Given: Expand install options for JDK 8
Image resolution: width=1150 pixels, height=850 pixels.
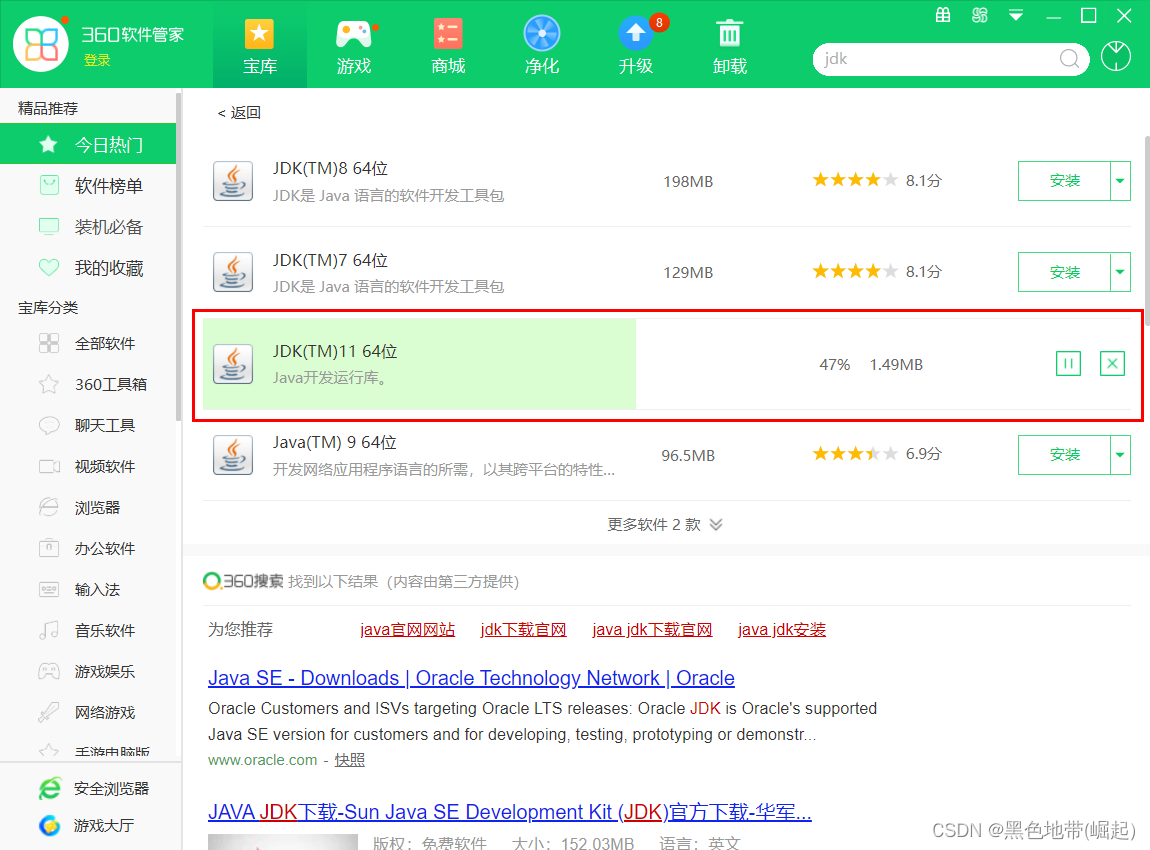Looking at the screenshot, I should click(1120, 181).
